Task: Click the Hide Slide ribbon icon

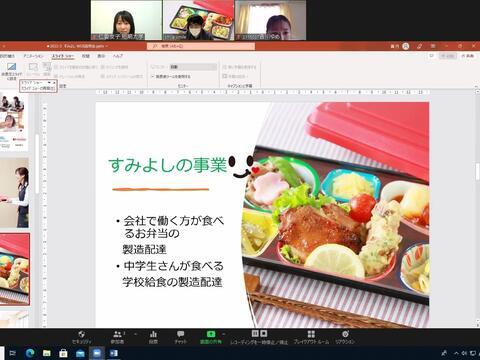Action: pos(11,72)
